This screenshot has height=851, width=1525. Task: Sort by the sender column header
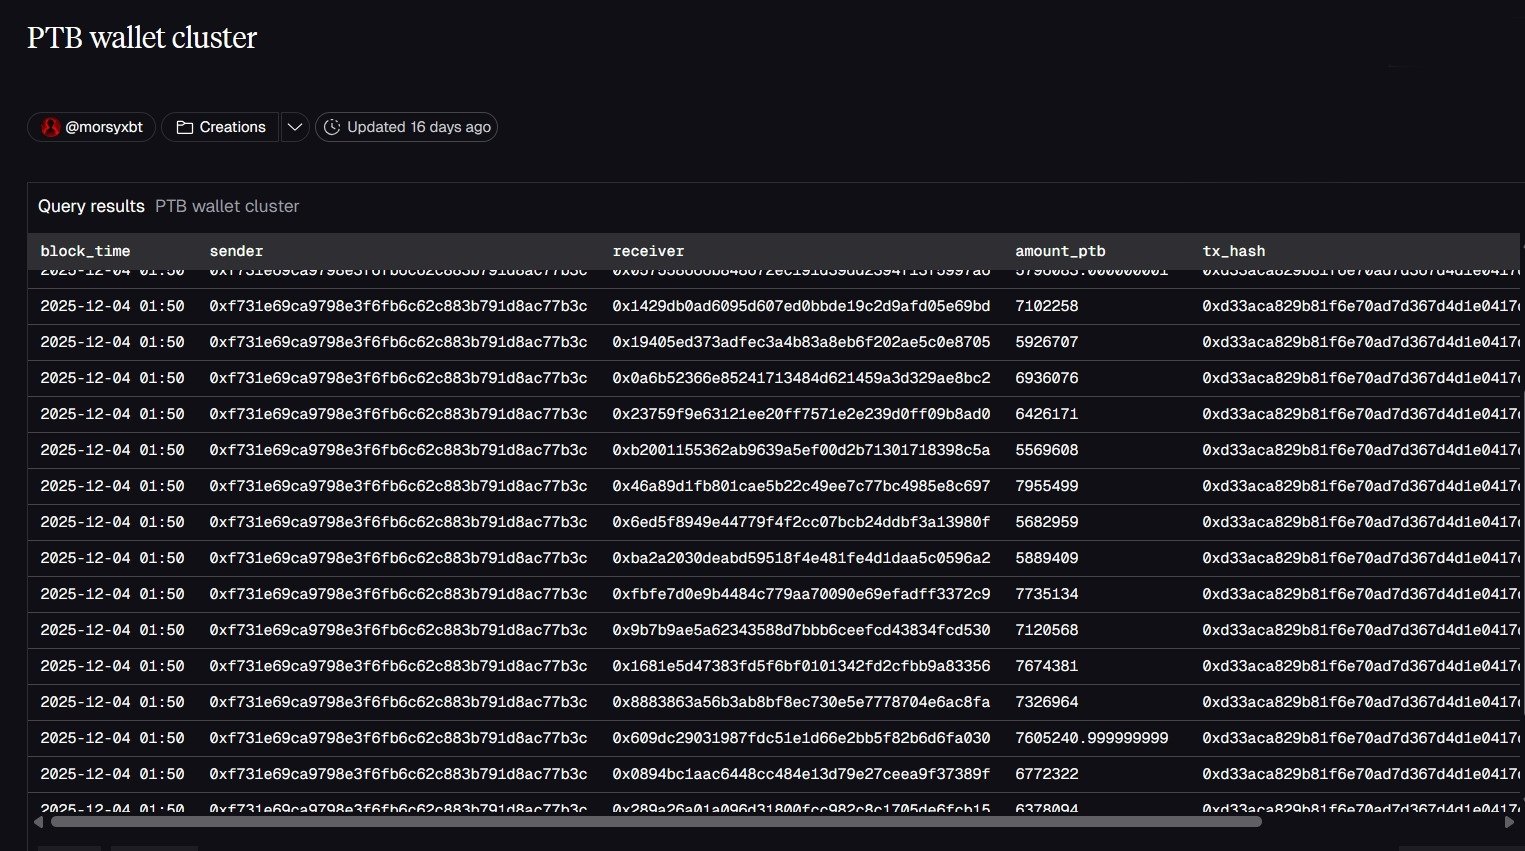pos(236,251)
